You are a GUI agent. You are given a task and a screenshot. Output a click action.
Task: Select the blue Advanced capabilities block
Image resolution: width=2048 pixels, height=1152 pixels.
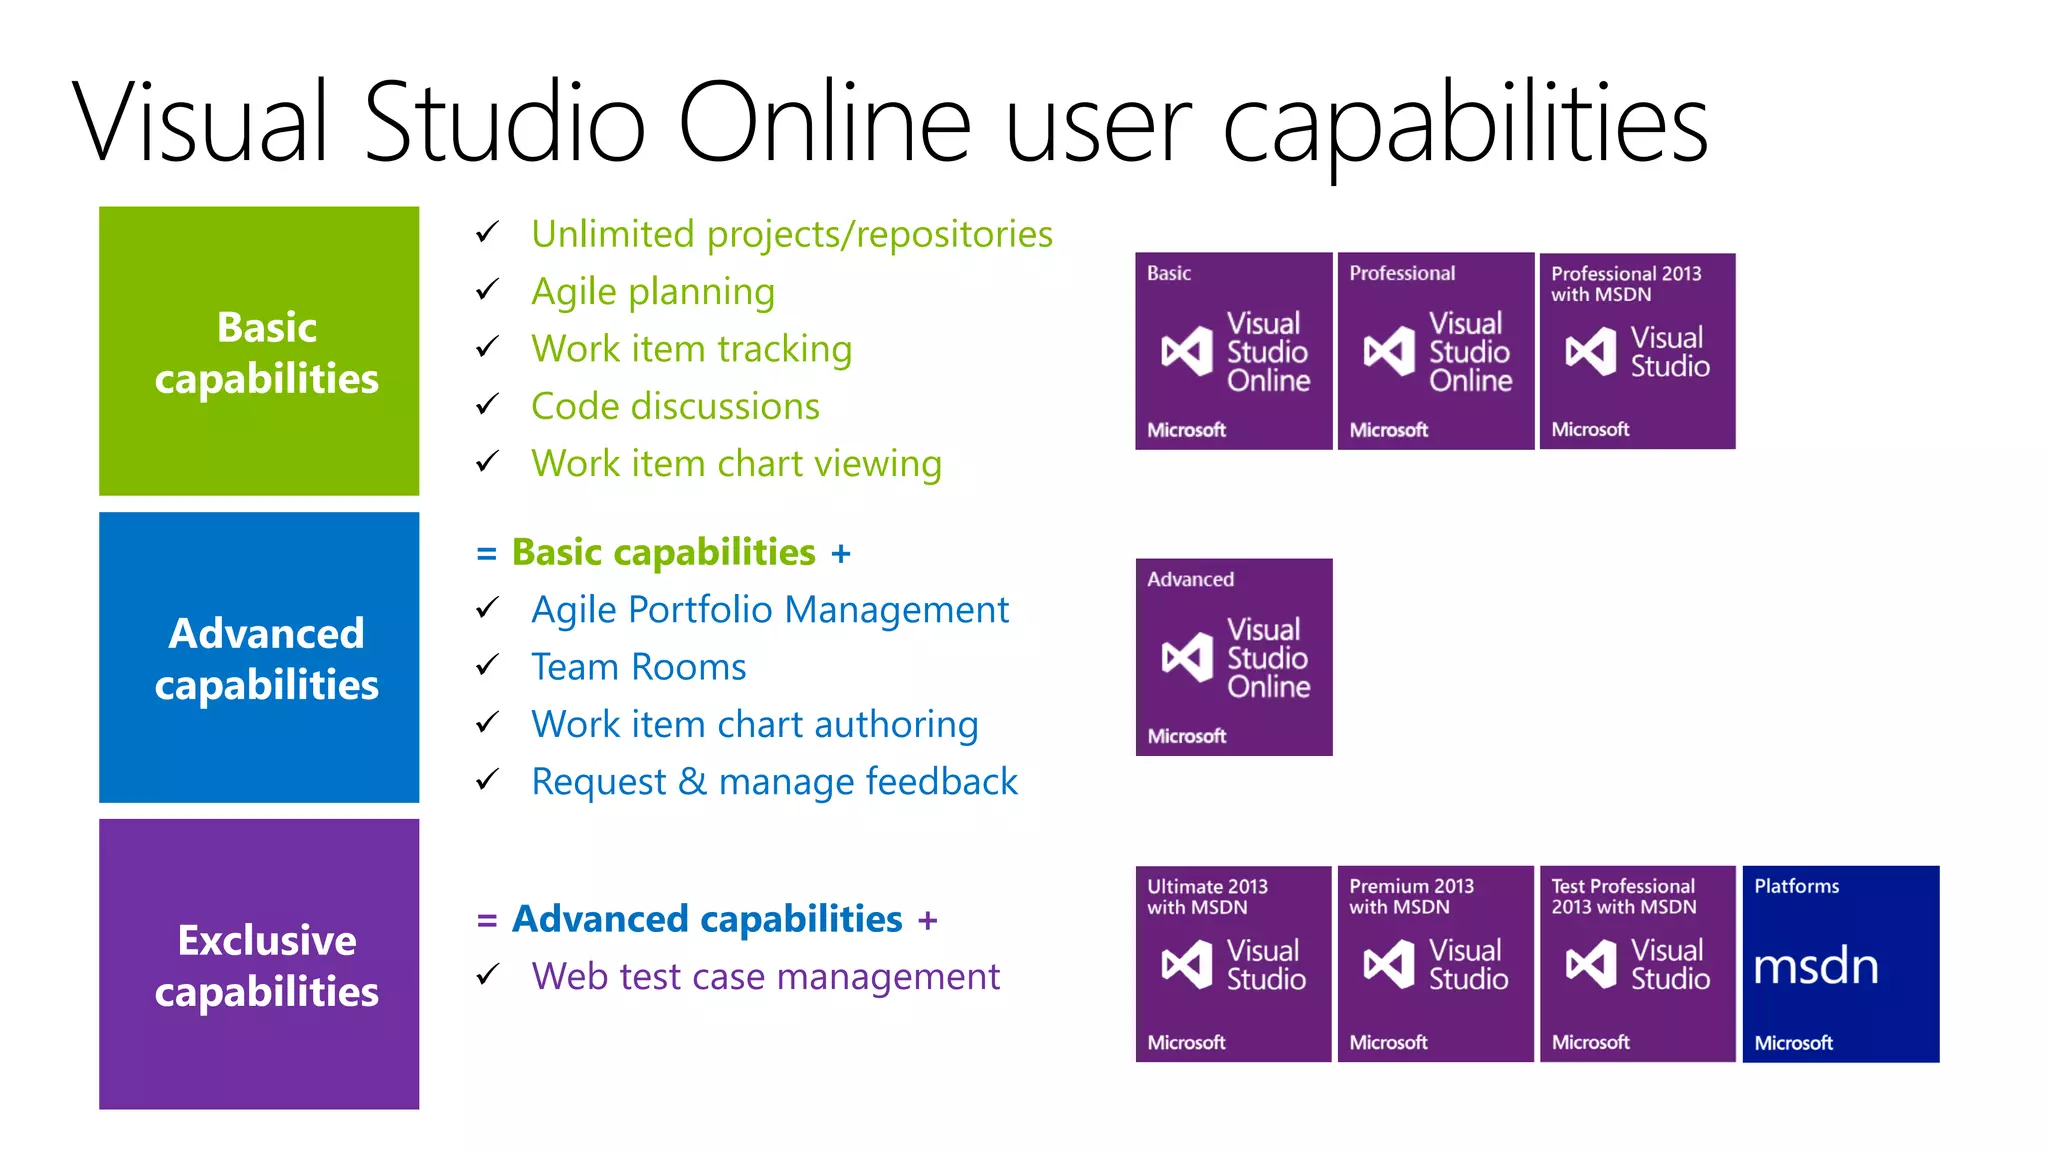[x=259, y=657]
